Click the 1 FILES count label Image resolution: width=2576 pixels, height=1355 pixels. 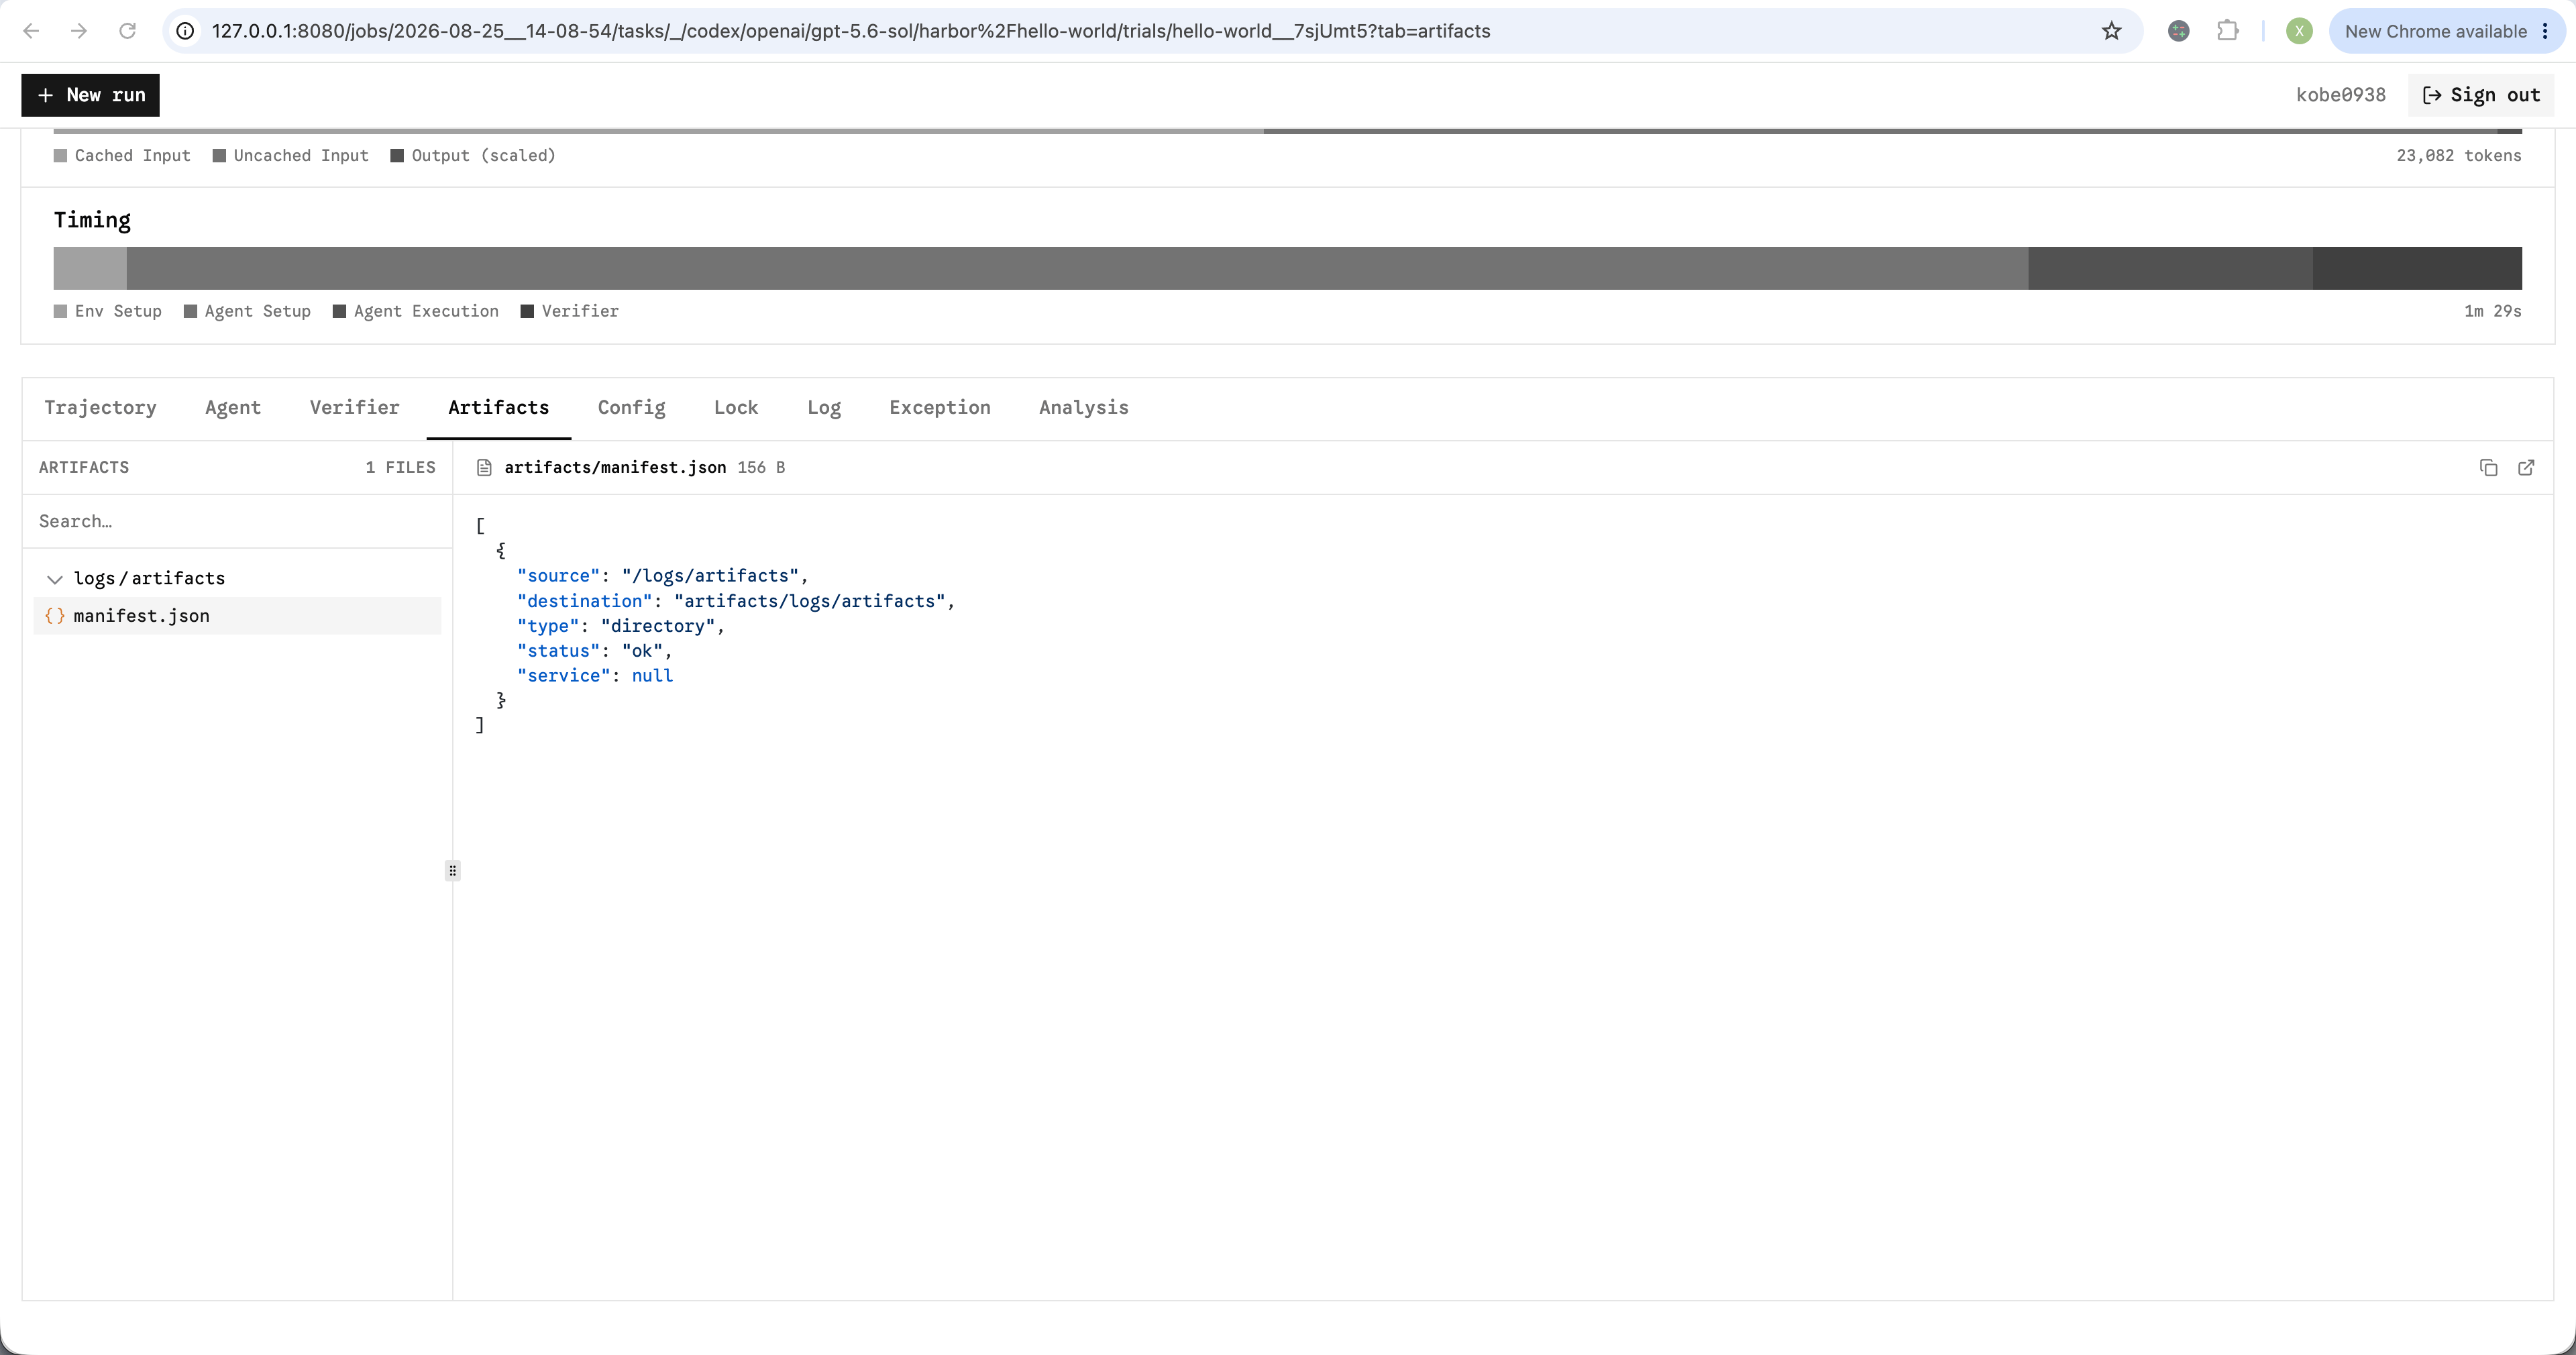[400, 467]
